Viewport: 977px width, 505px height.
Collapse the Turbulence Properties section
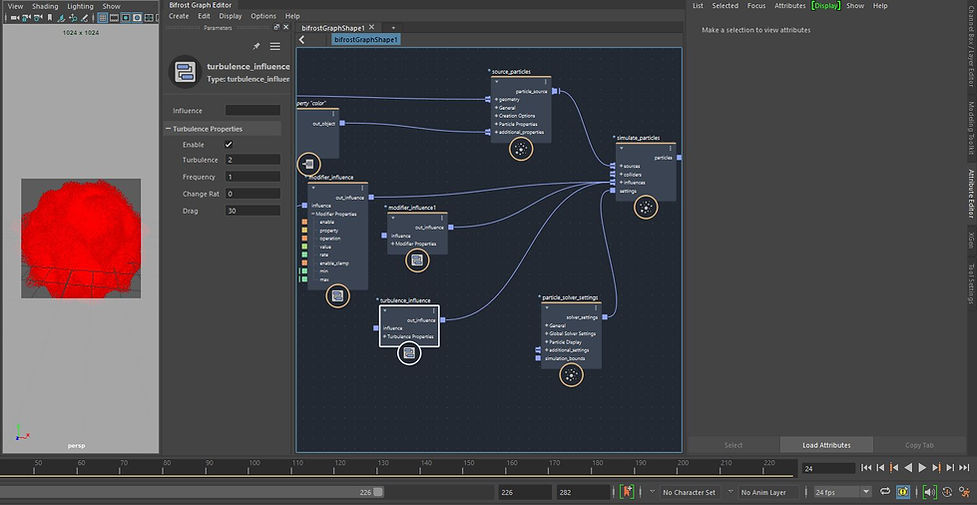click(168, 129)
